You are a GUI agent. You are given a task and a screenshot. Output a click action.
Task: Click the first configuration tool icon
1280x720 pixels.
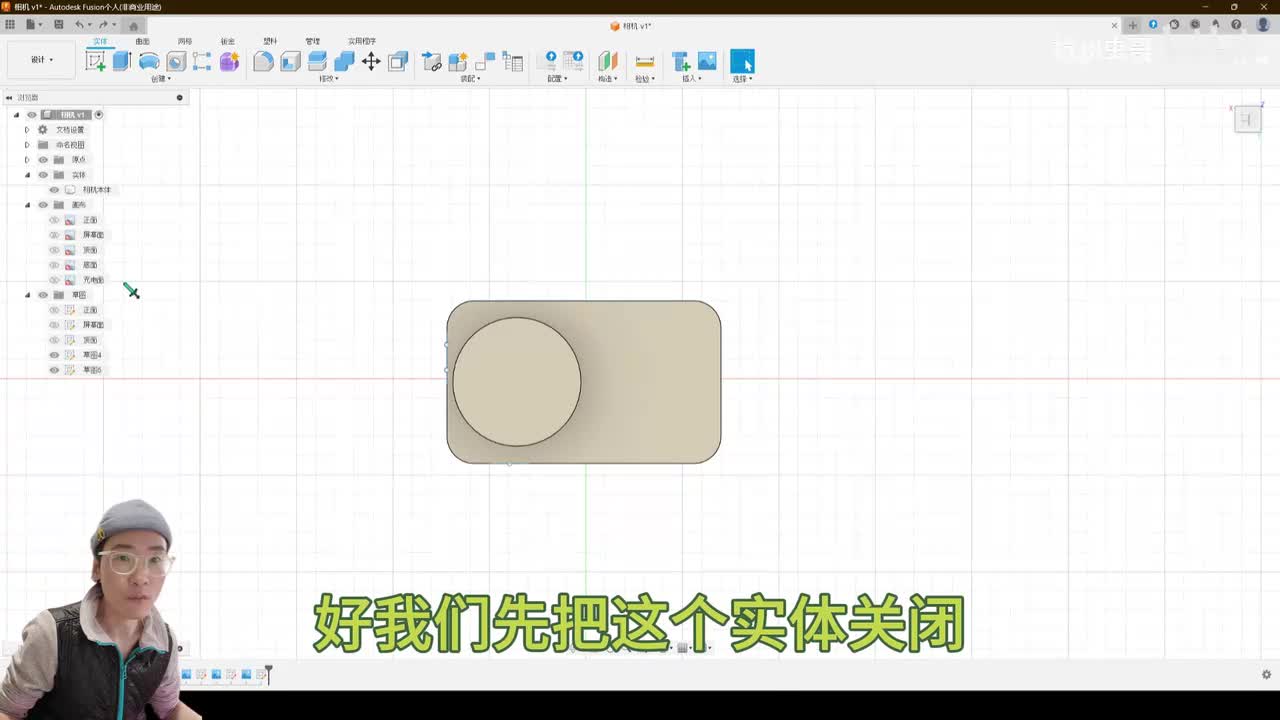click(x=547, y=61)
